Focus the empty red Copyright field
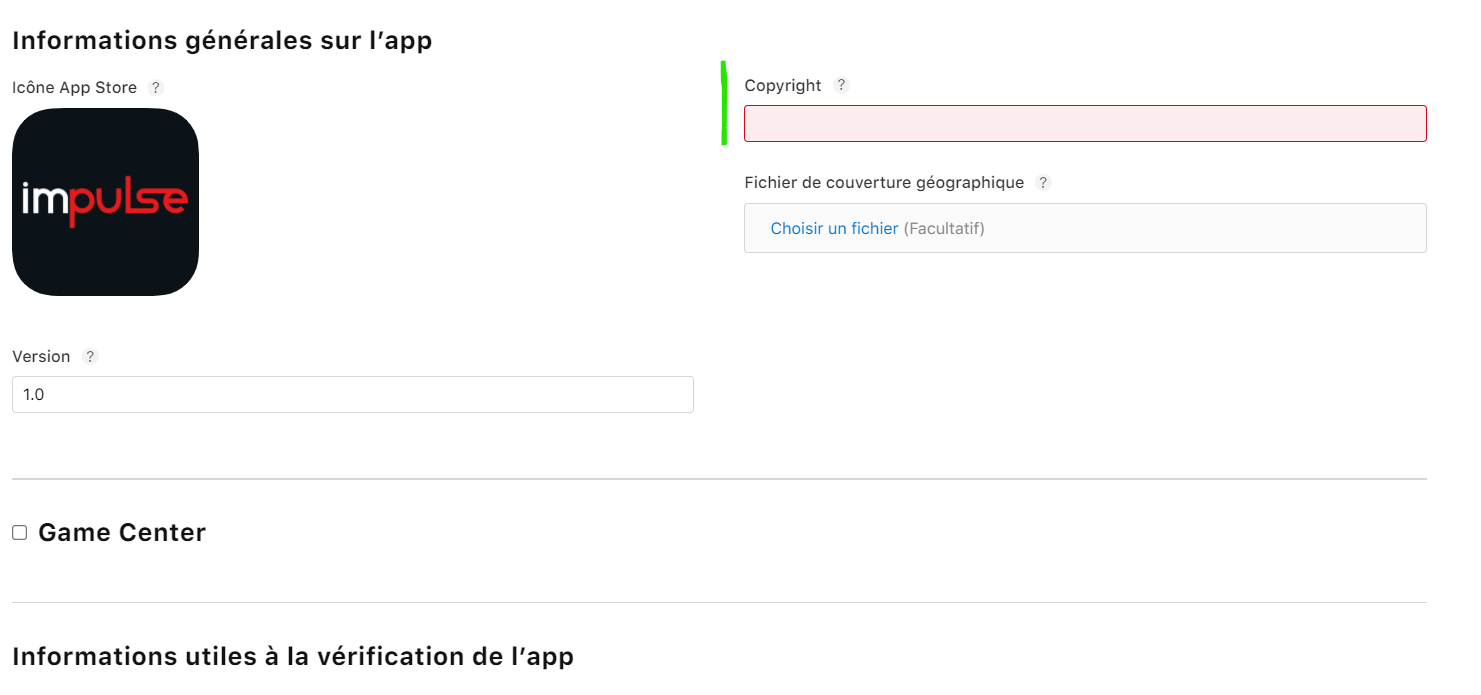 pyautogui.click(x=1085, y=124)
